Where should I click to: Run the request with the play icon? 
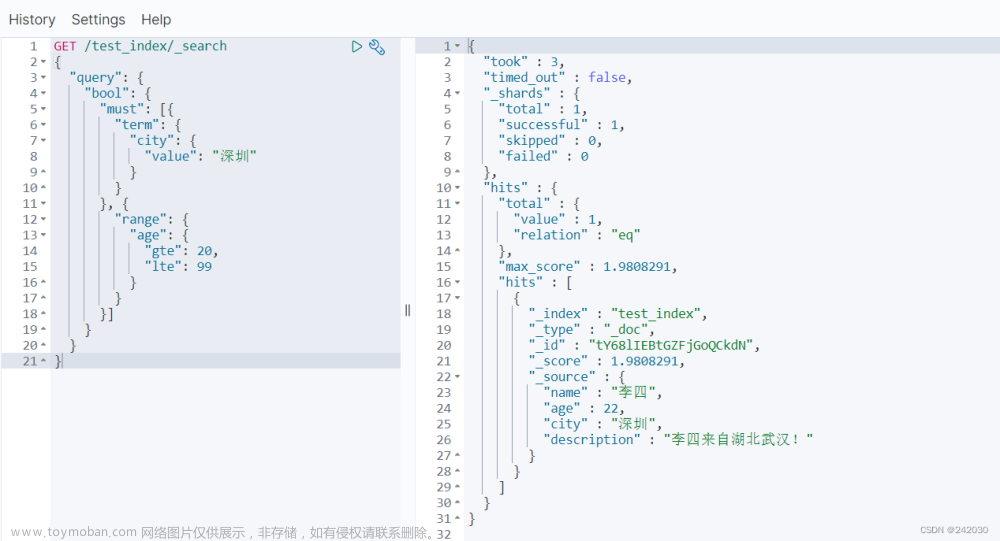357,47
